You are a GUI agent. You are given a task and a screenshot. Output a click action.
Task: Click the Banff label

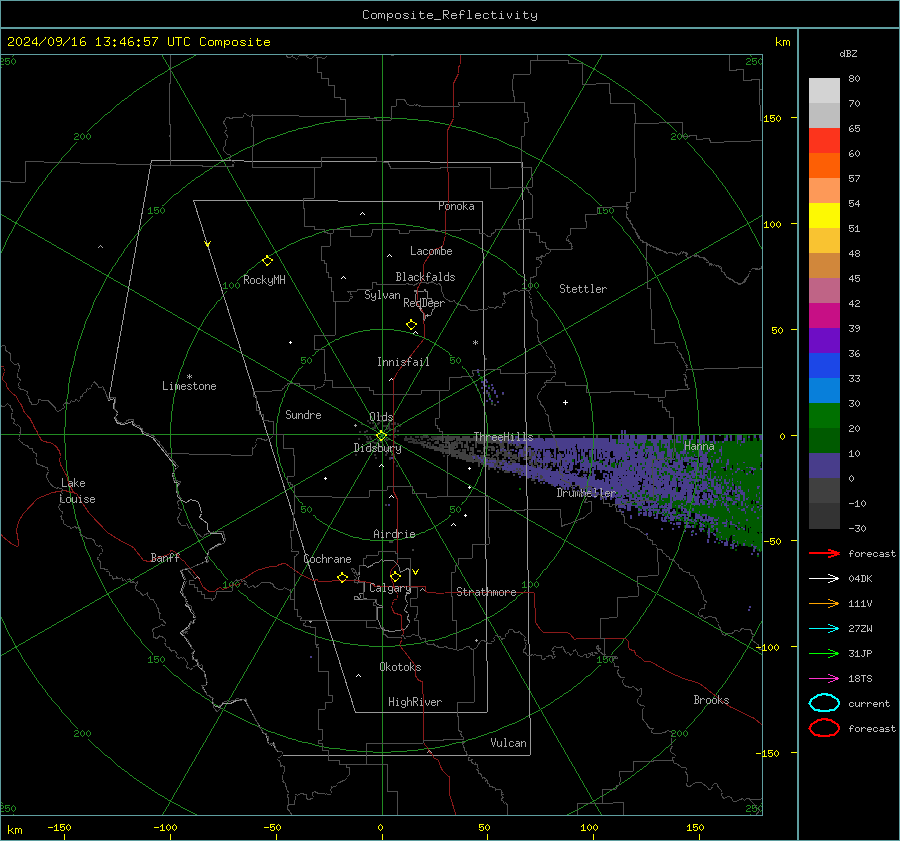165,557
